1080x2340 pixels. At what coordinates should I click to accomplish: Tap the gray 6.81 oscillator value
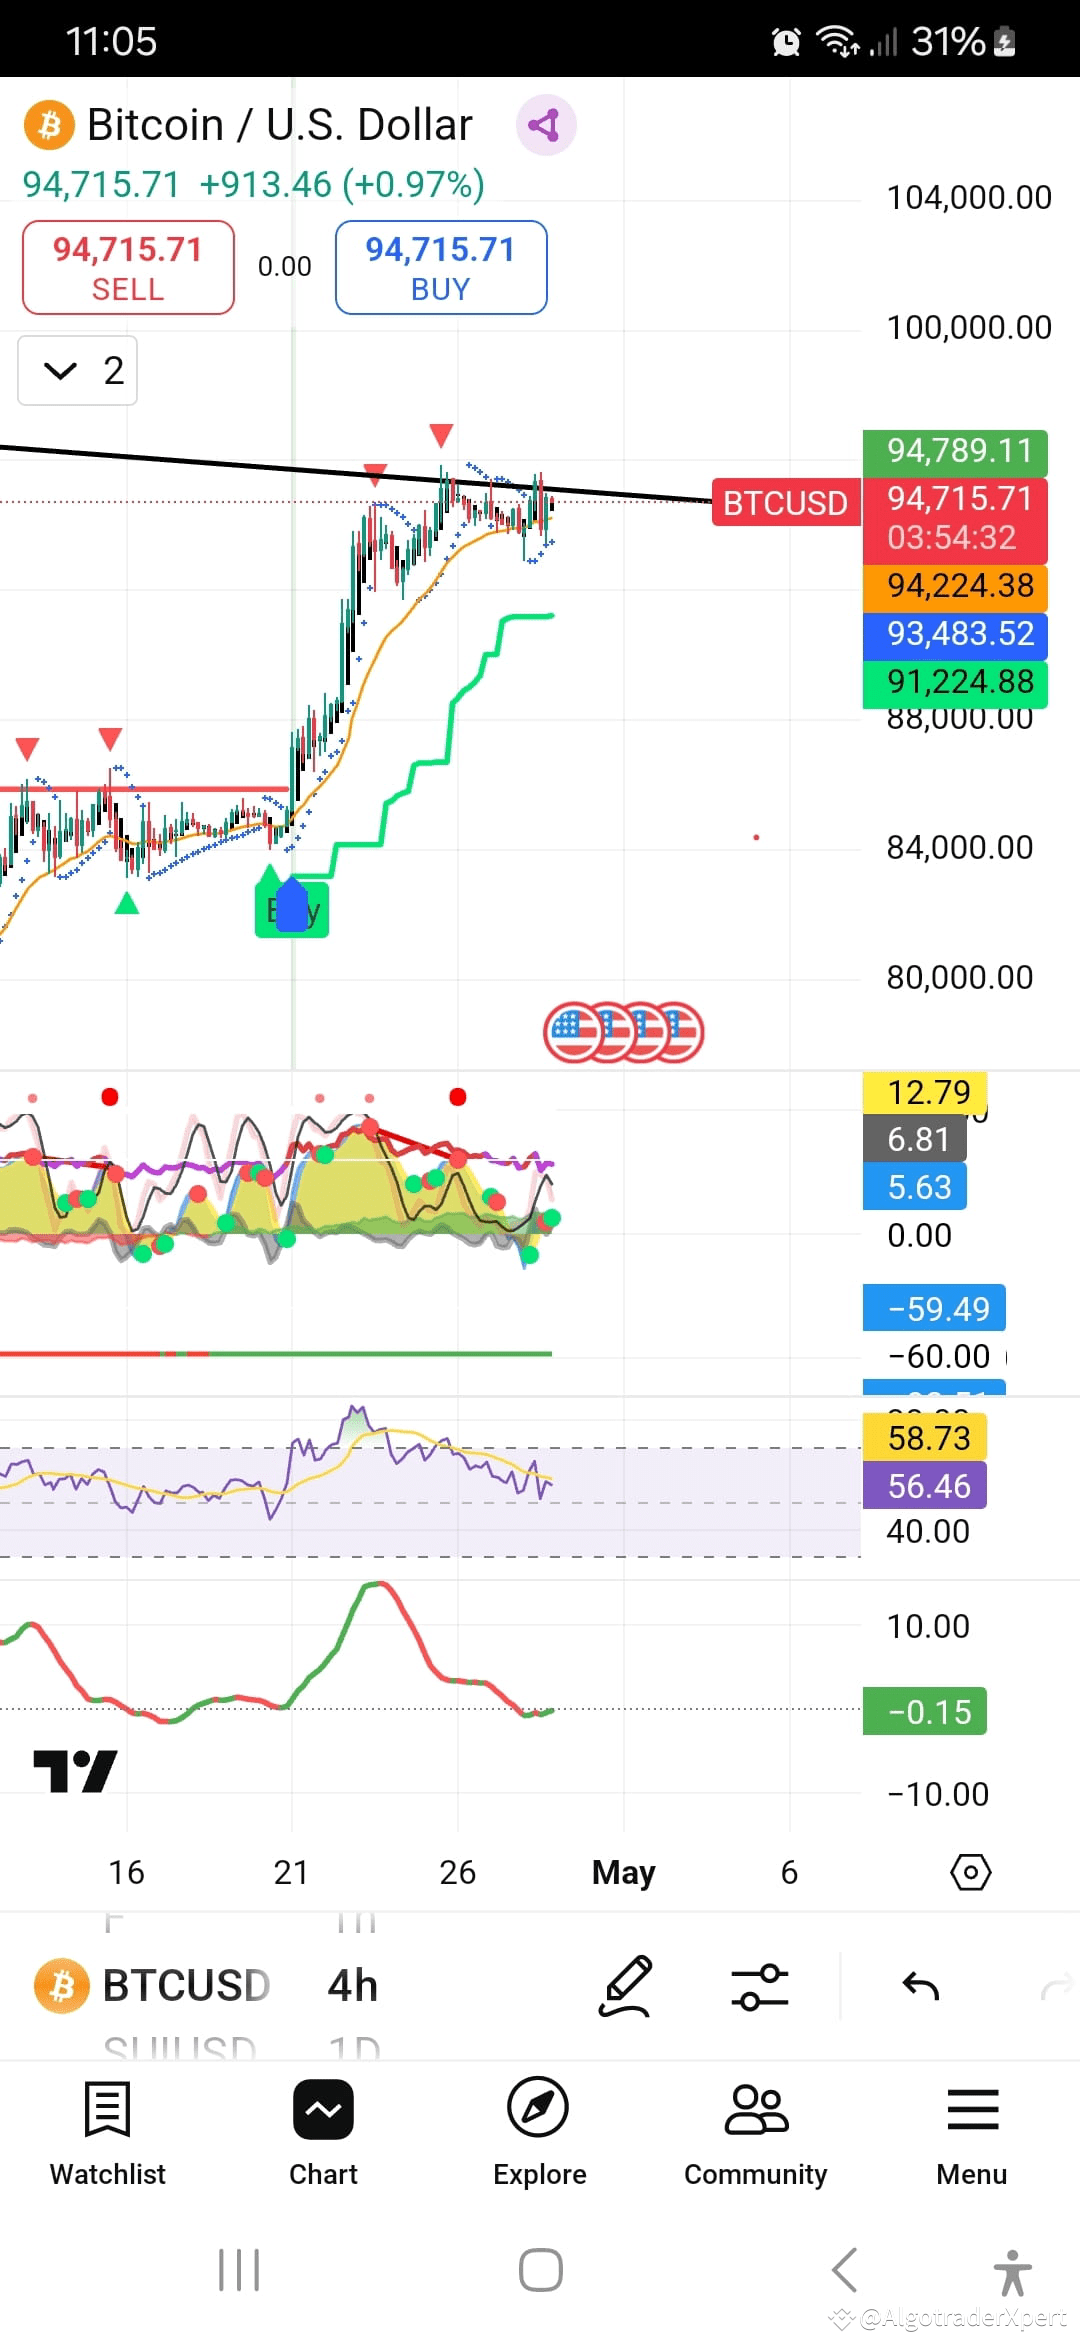click(x=915, y=1139)
